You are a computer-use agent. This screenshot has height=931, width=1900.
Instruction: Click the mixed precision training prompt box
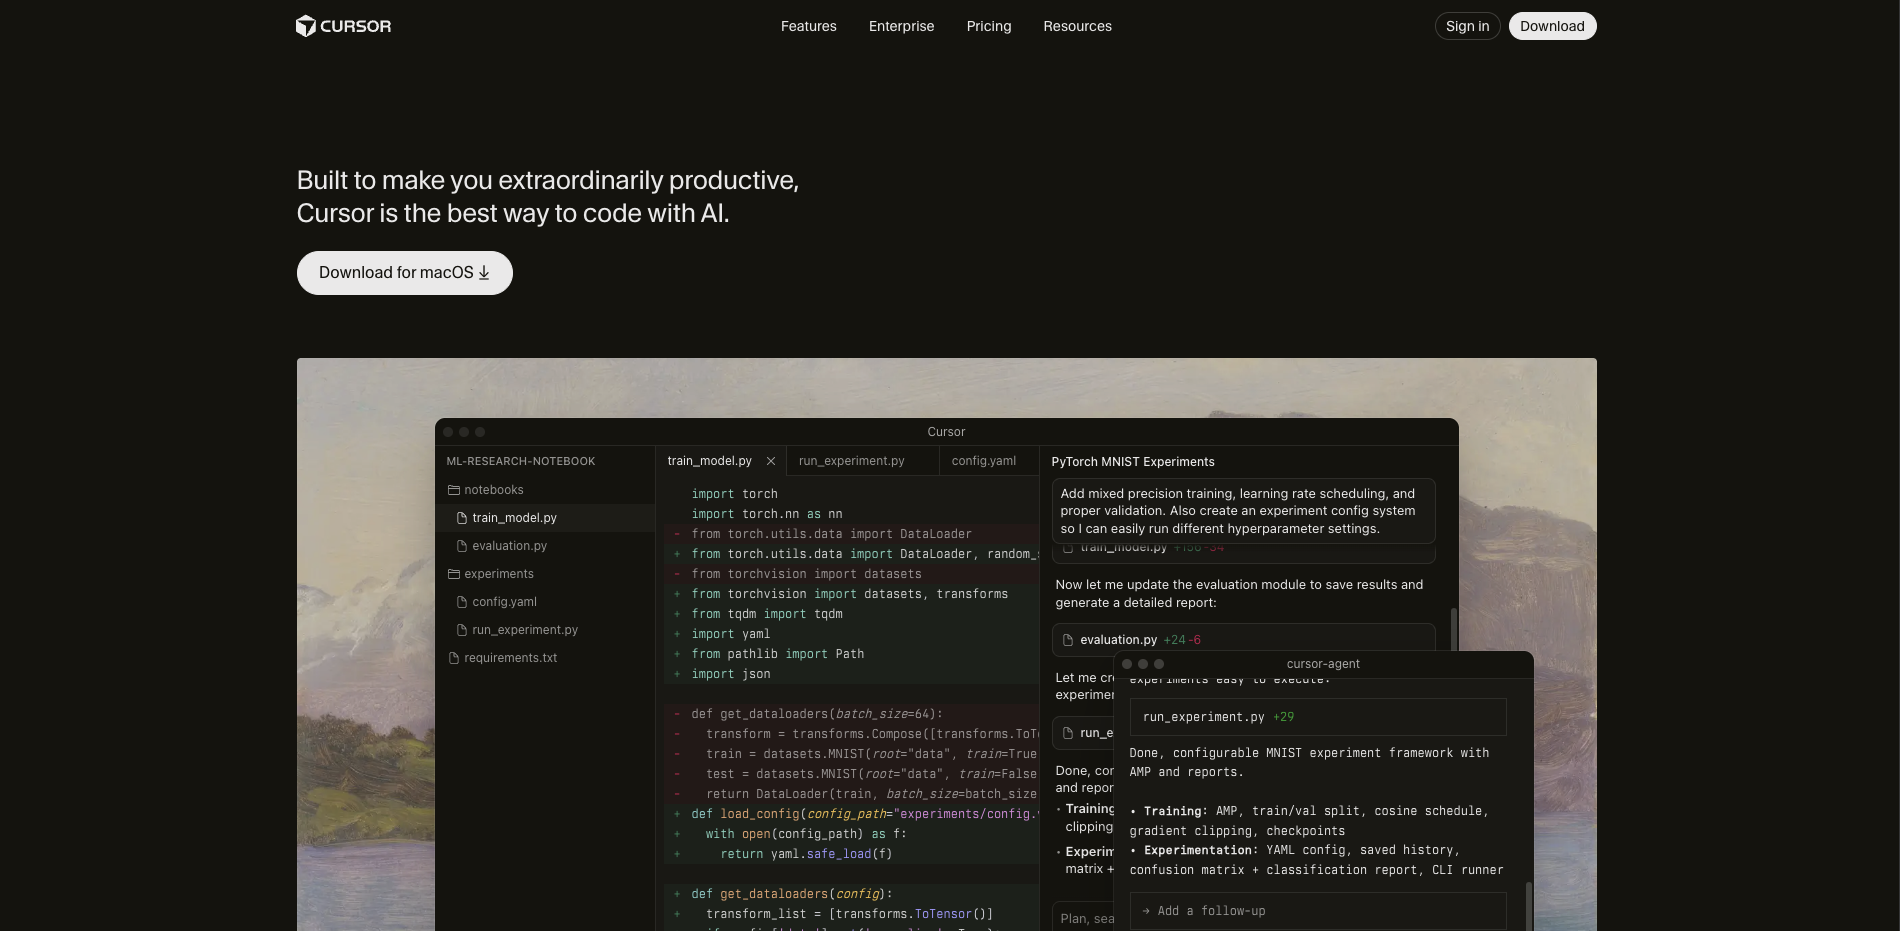pyautogui.click(x=1243, y=511)
